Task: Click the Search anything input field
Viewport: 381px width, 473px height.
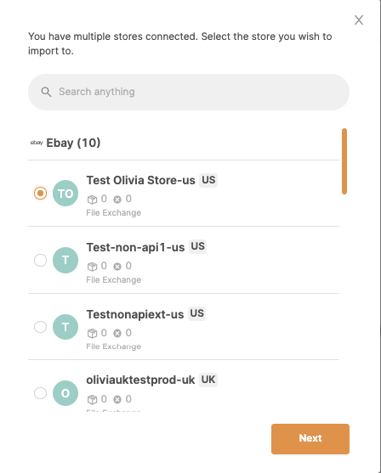Action: tap(189, 92)
